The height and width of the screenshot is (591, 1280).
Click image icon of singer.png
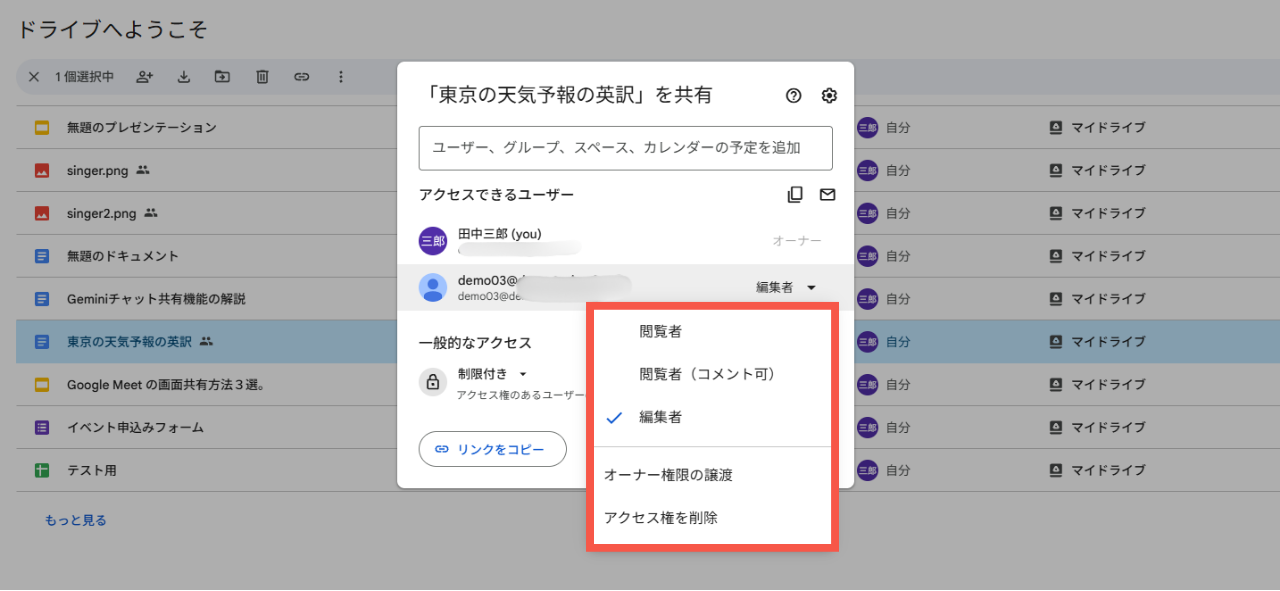tap(42, 171)
